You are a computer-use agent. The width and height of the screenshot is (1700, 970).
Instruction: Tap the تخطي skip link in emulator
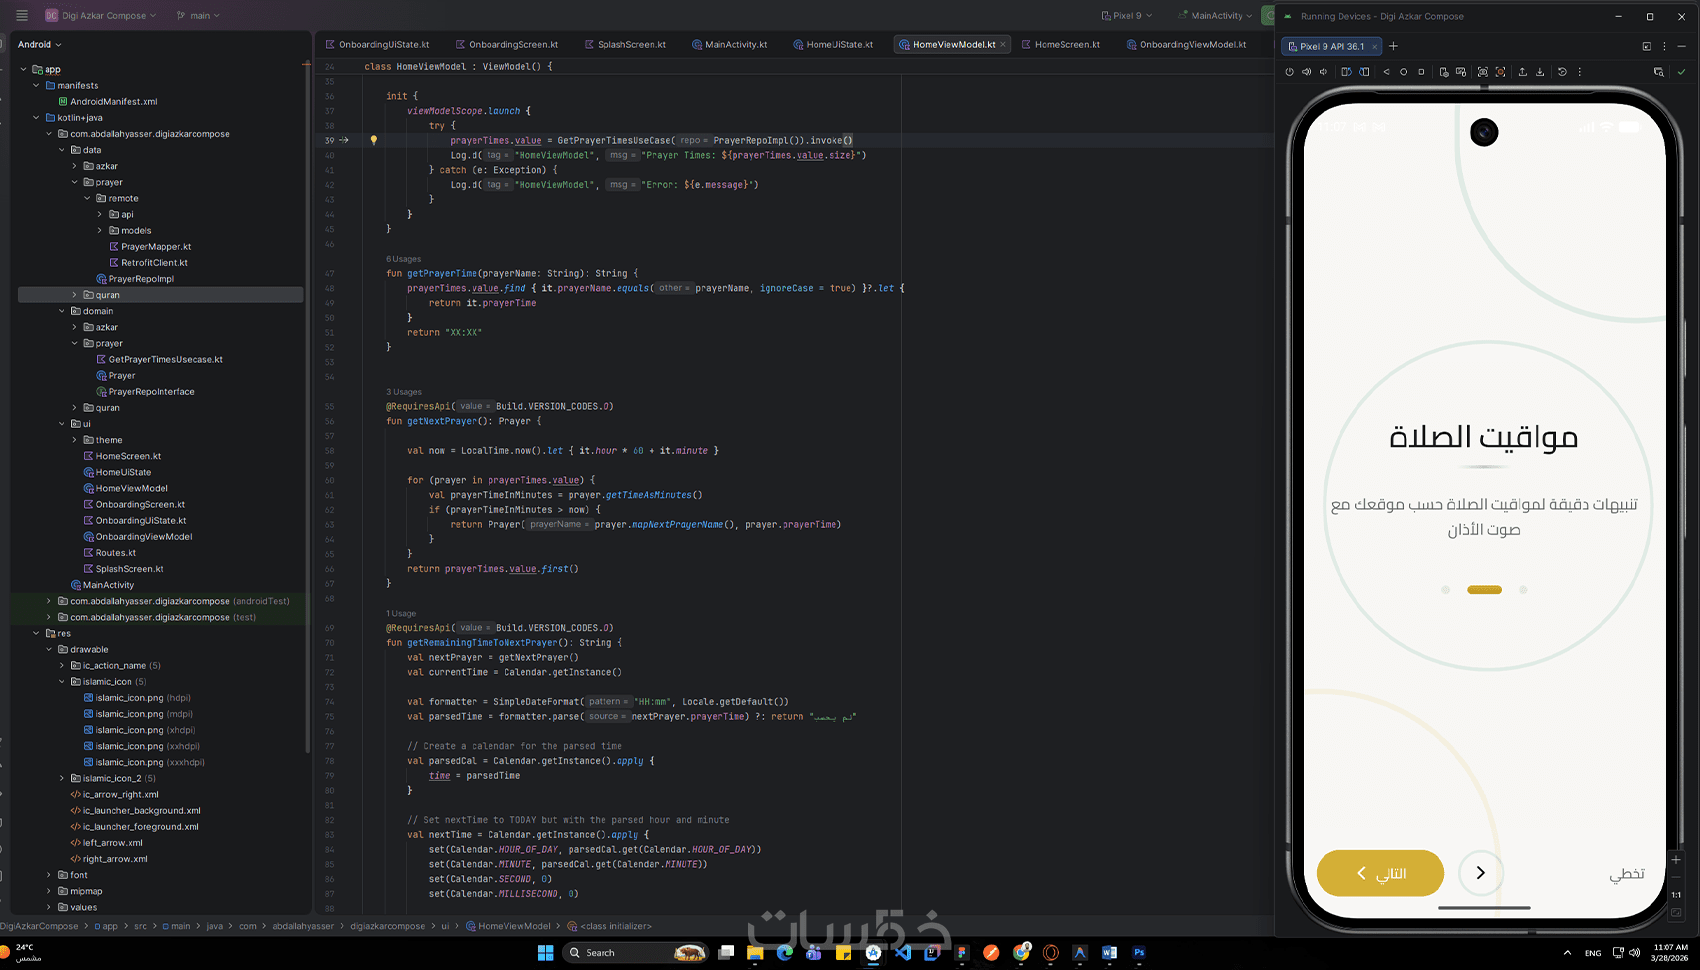[x=1627, y=874]
